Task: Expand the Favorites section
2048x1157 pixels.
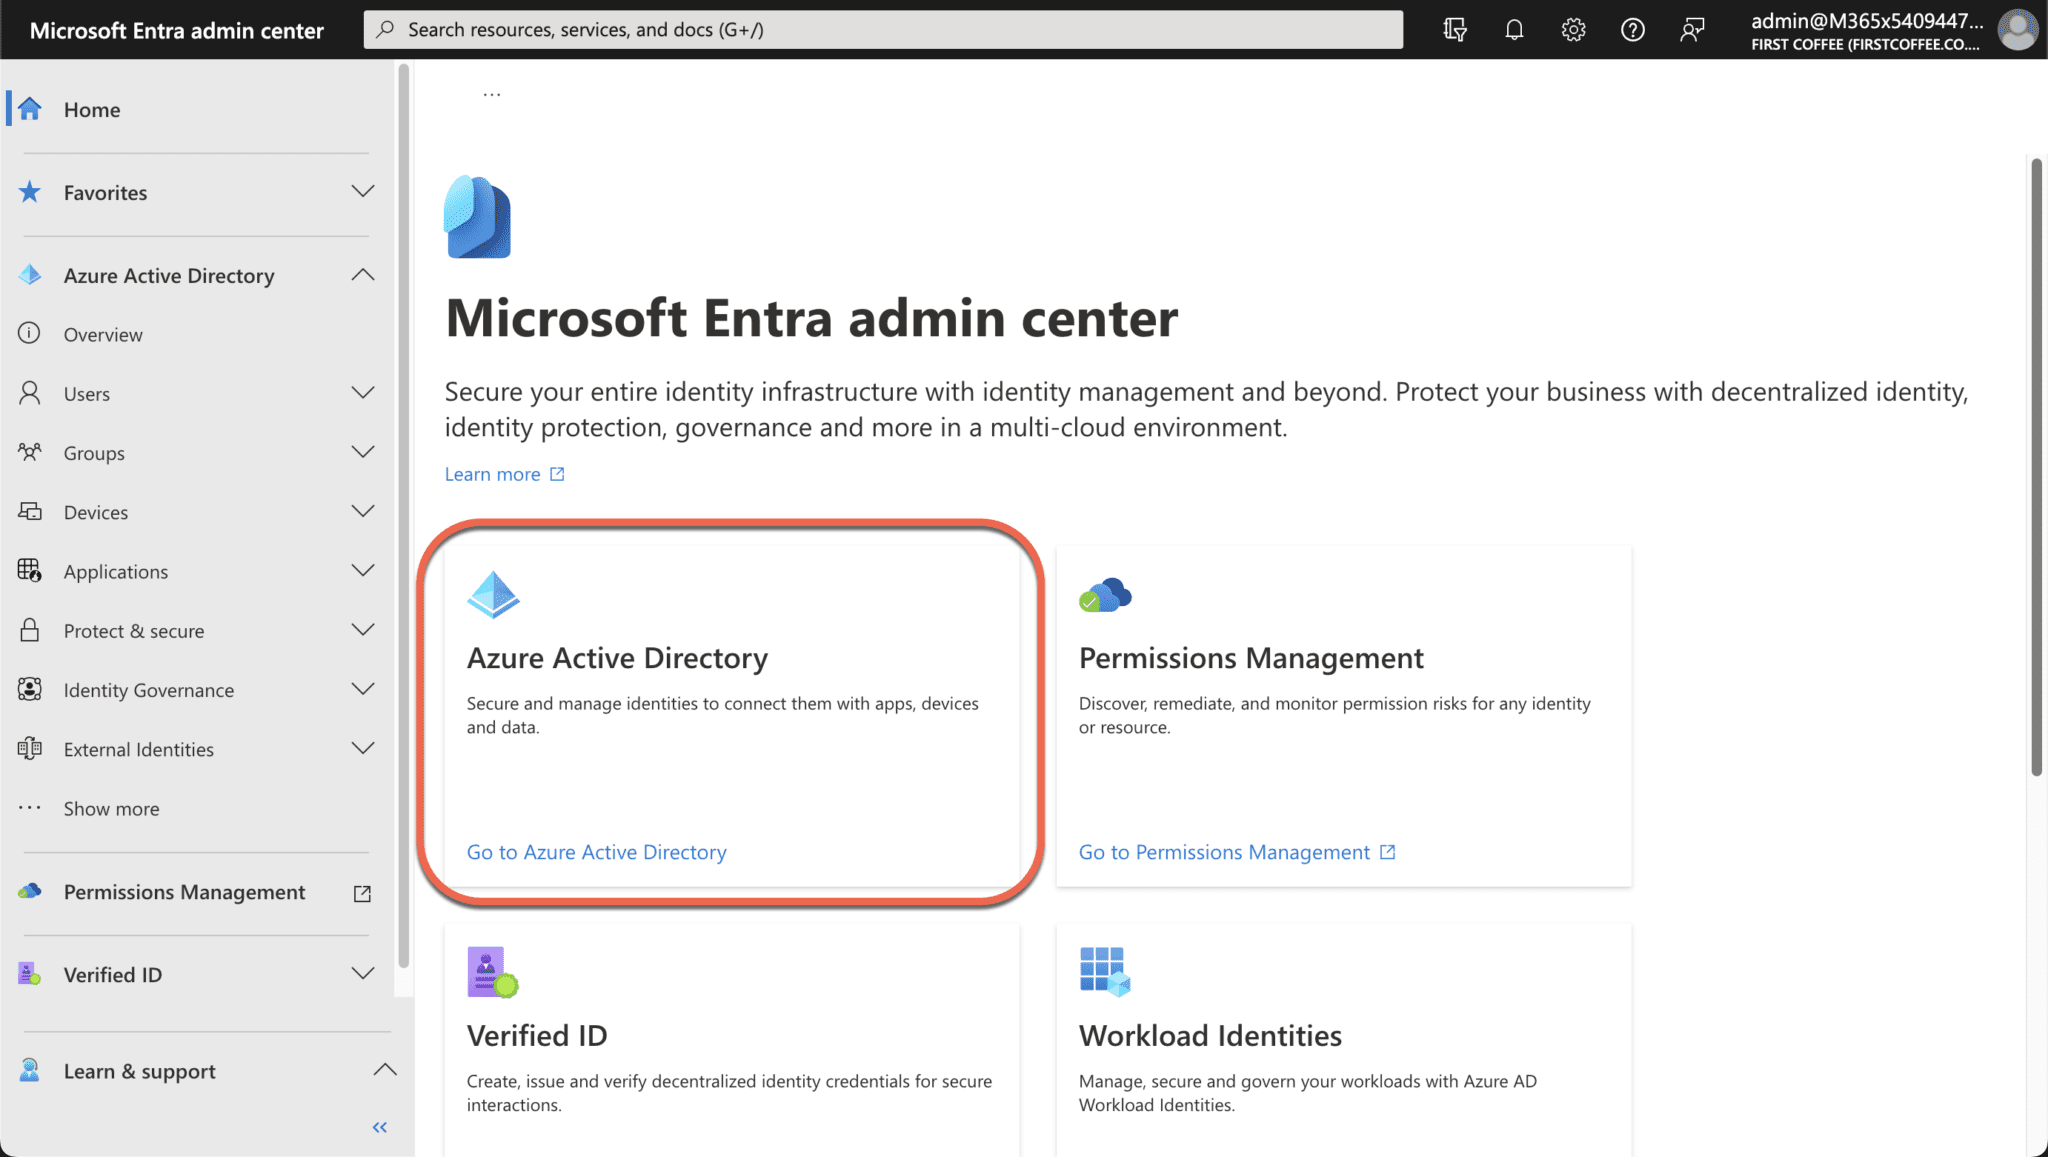Action: tap(363, 191)
